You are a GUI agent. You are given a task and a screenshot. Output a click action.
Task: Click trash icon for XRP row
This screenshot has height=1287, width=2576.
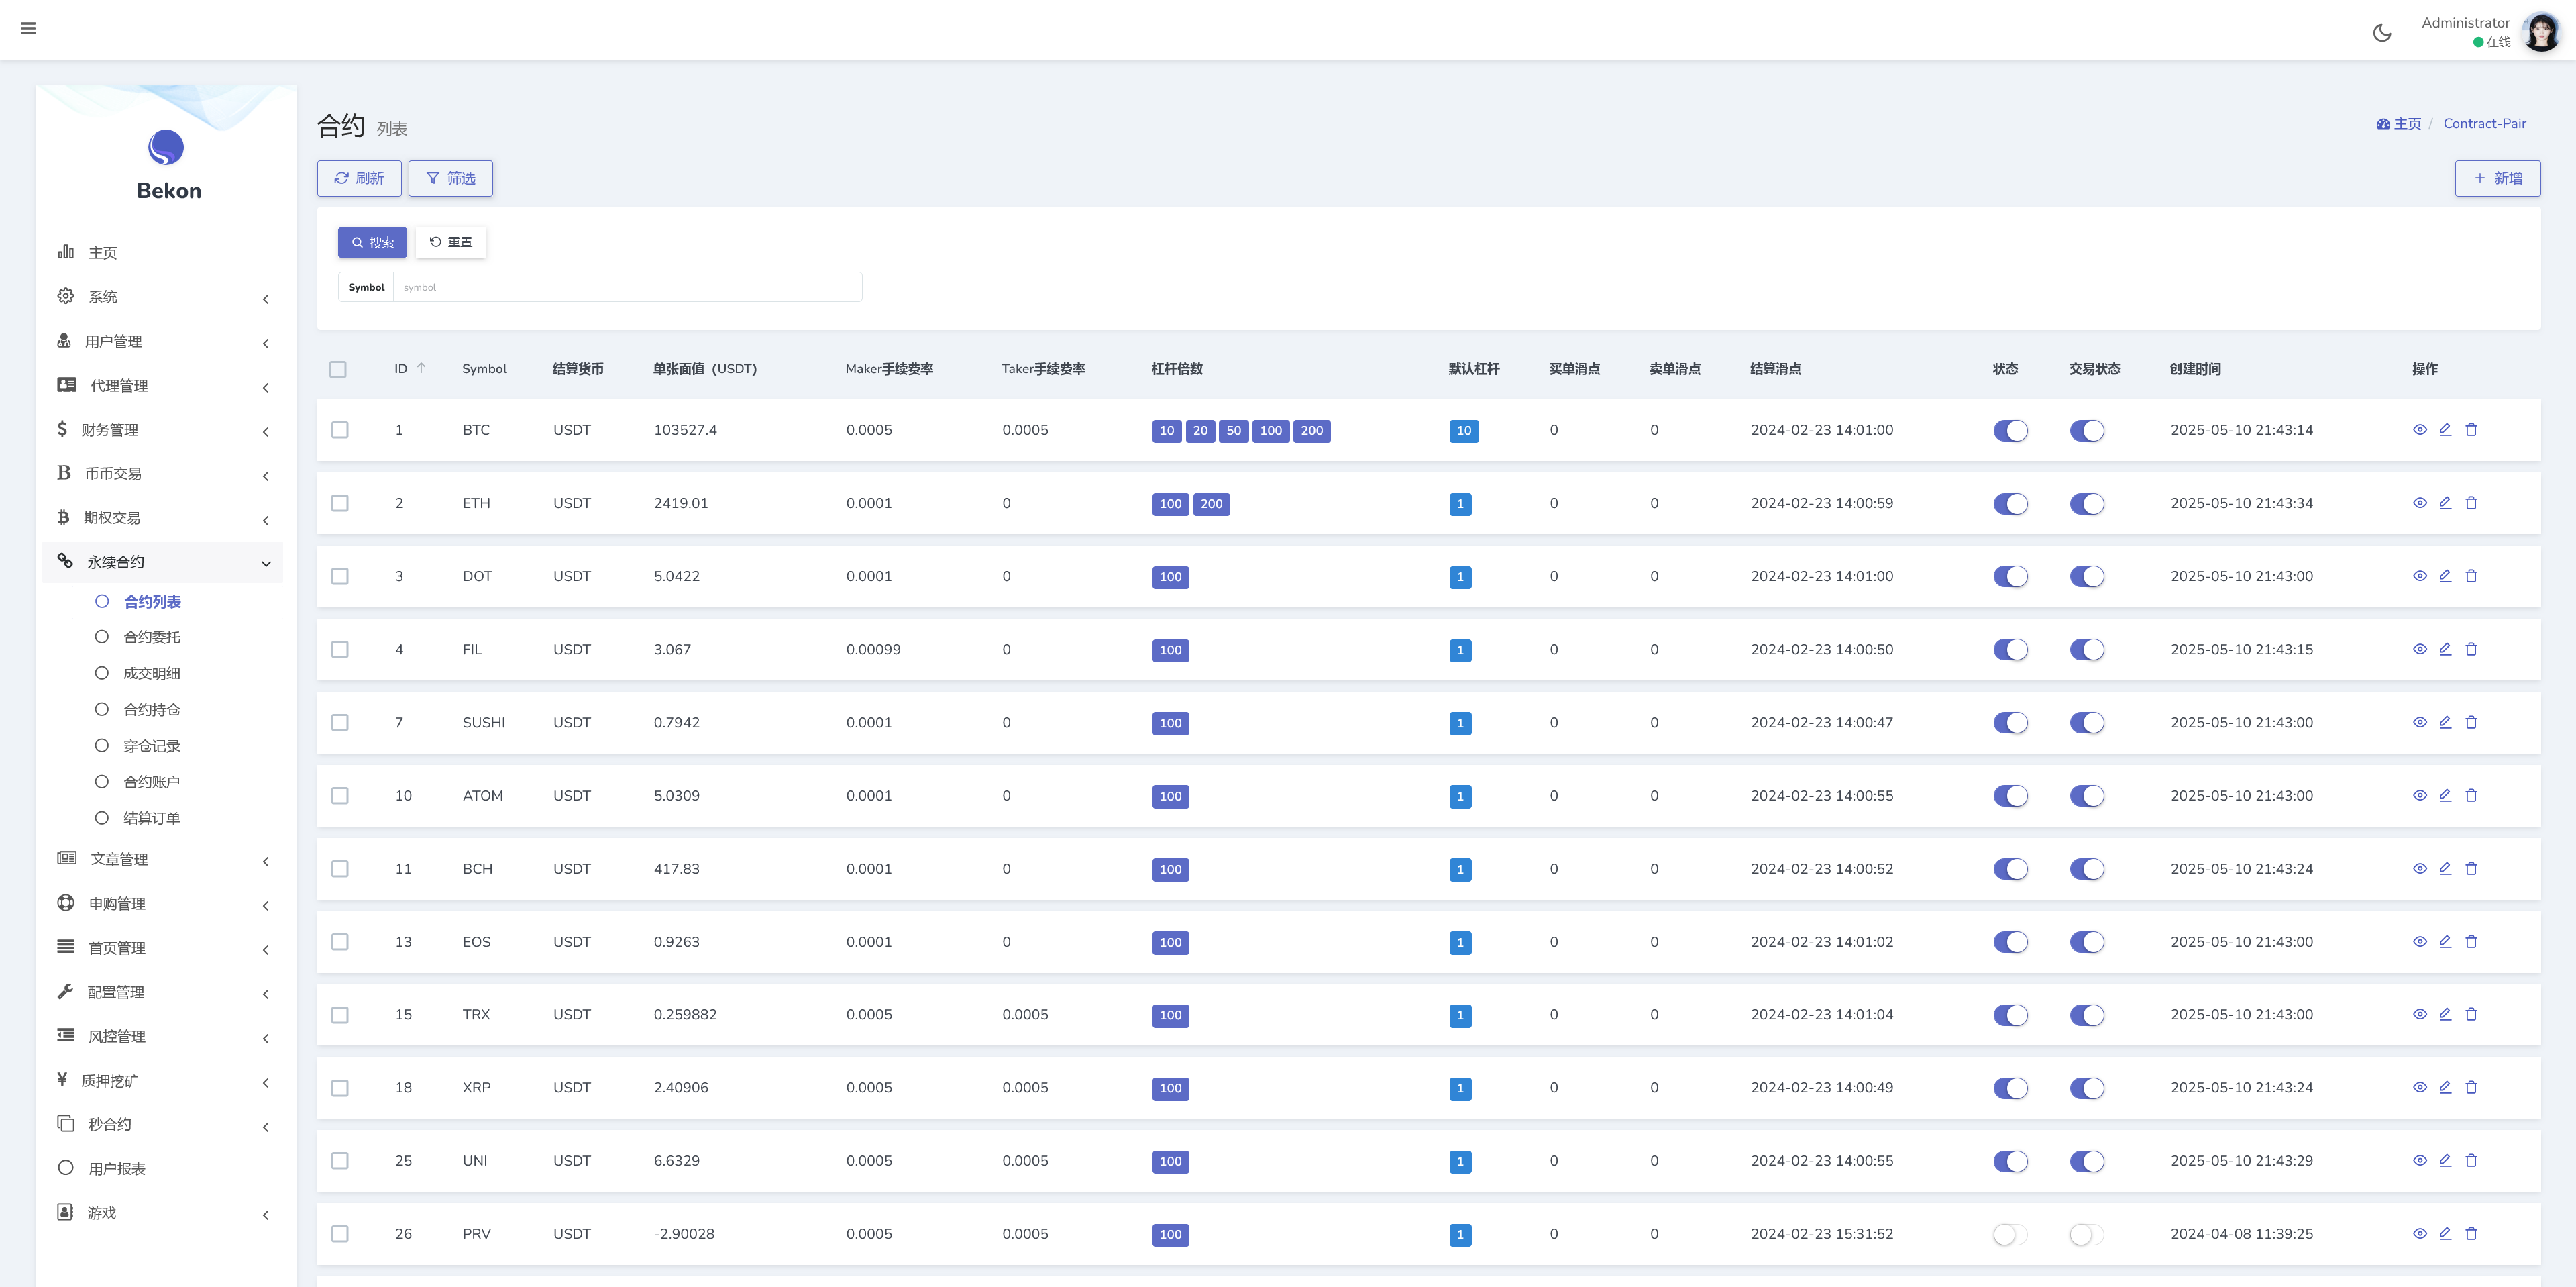2471,1087
